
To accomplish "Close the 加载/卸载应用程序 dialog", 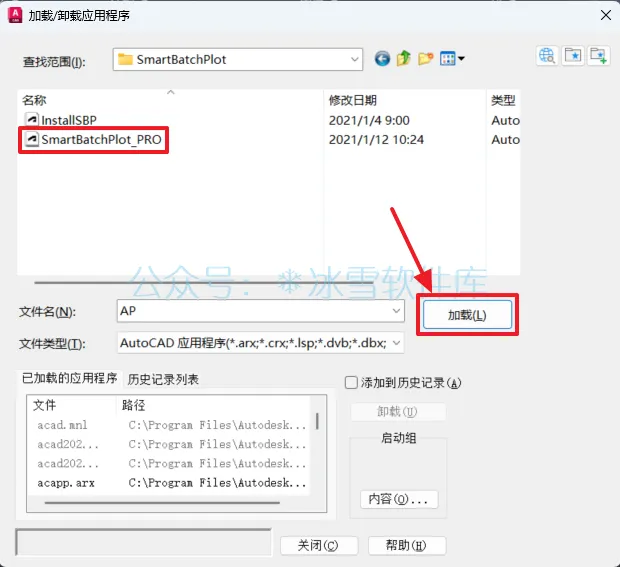I will click(605, 15).
